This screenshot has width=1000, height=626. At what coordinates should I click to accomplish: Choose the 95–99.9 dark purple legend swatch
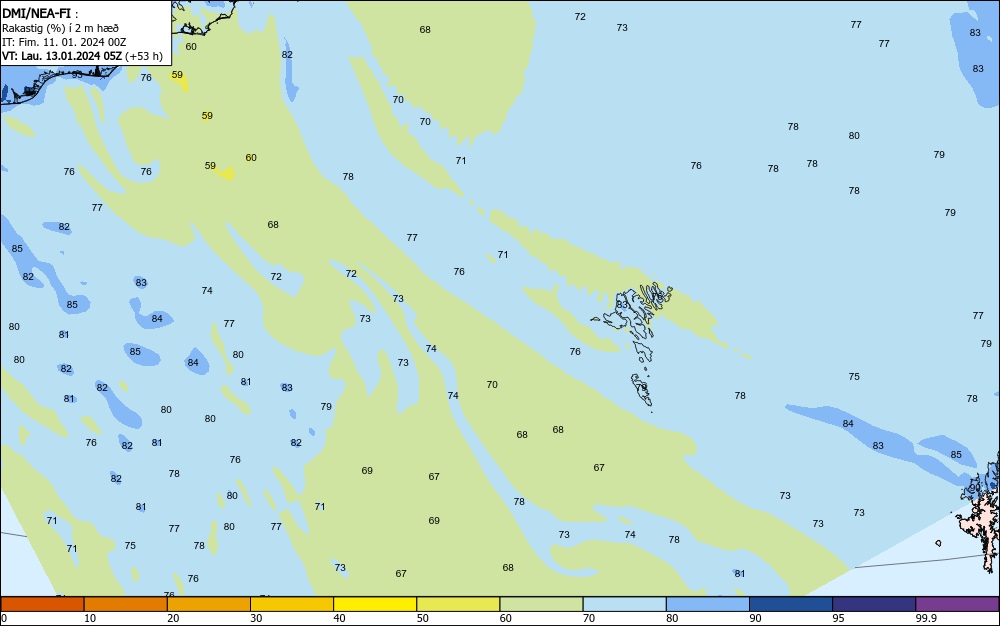pos(874,604)
